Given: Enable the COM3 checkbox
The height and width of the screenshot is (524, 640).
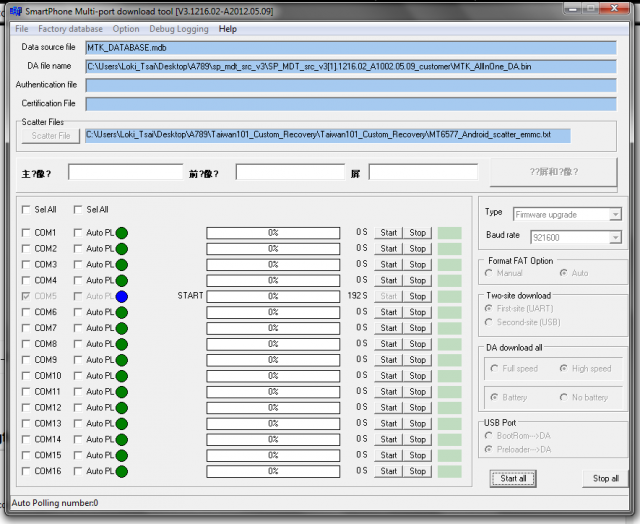Looking at the screenshot, I should pyautogui.click(x=26, y=264).
